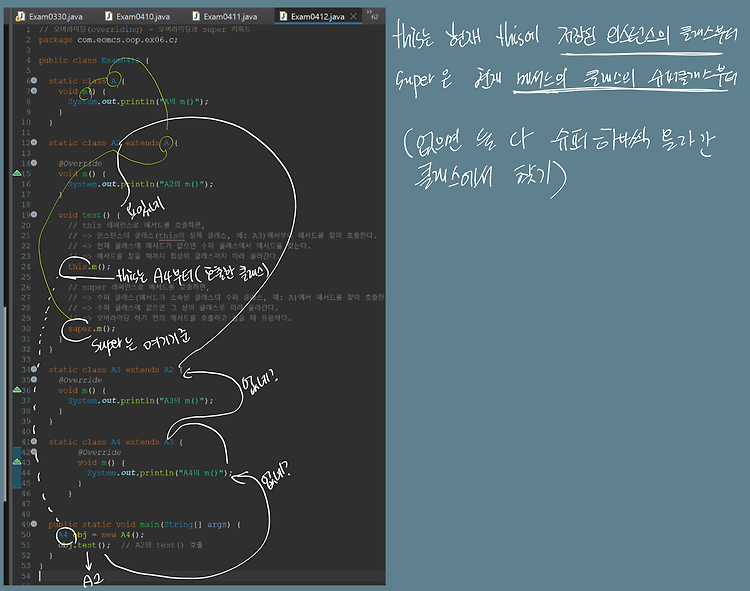
Task: Click the override indicator triangle on line 15
Action: pos(17,173)
